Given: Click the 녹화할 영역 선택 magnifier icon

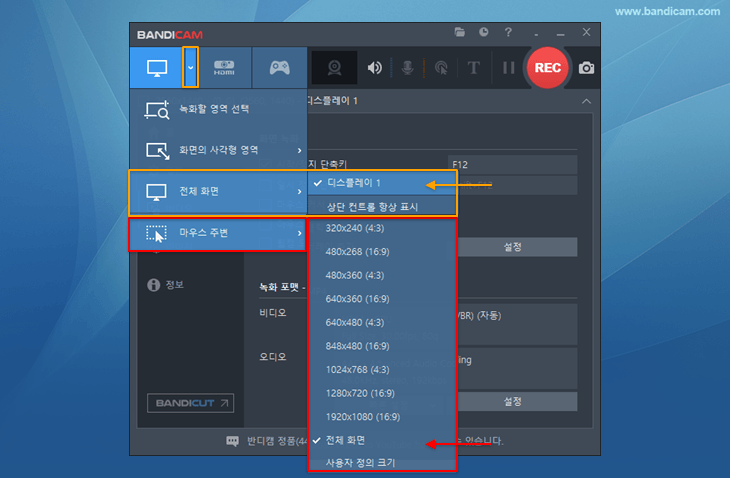Looking at the screenshot, I should [157, 110].
